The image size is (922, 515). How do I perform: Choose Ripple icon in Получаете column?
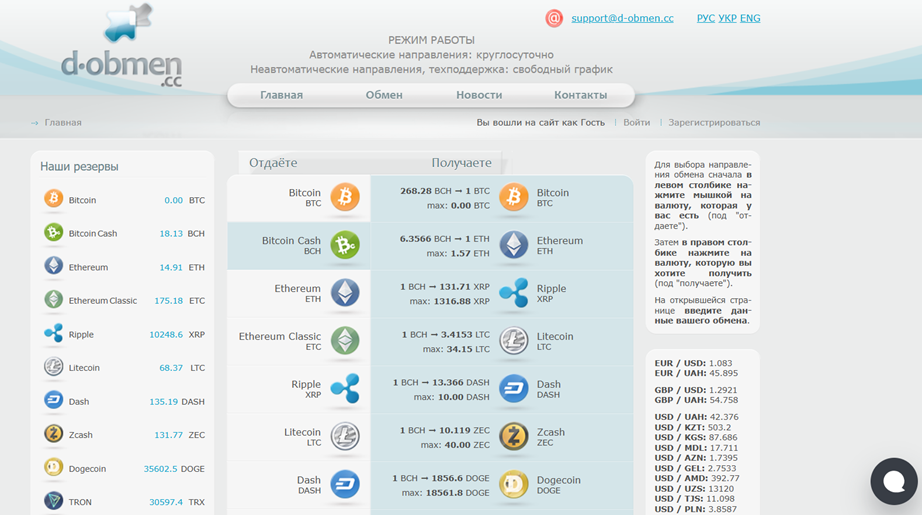[x=514, y=293]
